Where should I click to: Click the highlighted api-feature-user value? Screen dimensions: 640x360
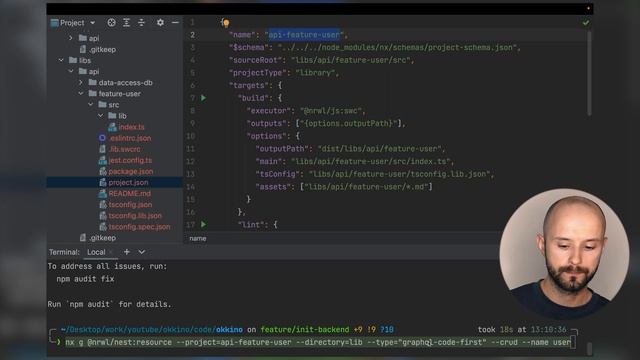(304, 35)
